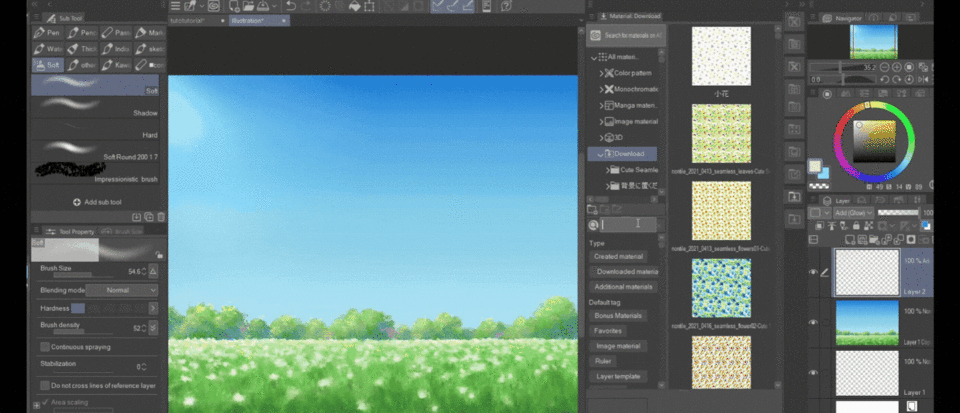
Task: Filter by Favorites tag
Action: click(x=608, y=331)
